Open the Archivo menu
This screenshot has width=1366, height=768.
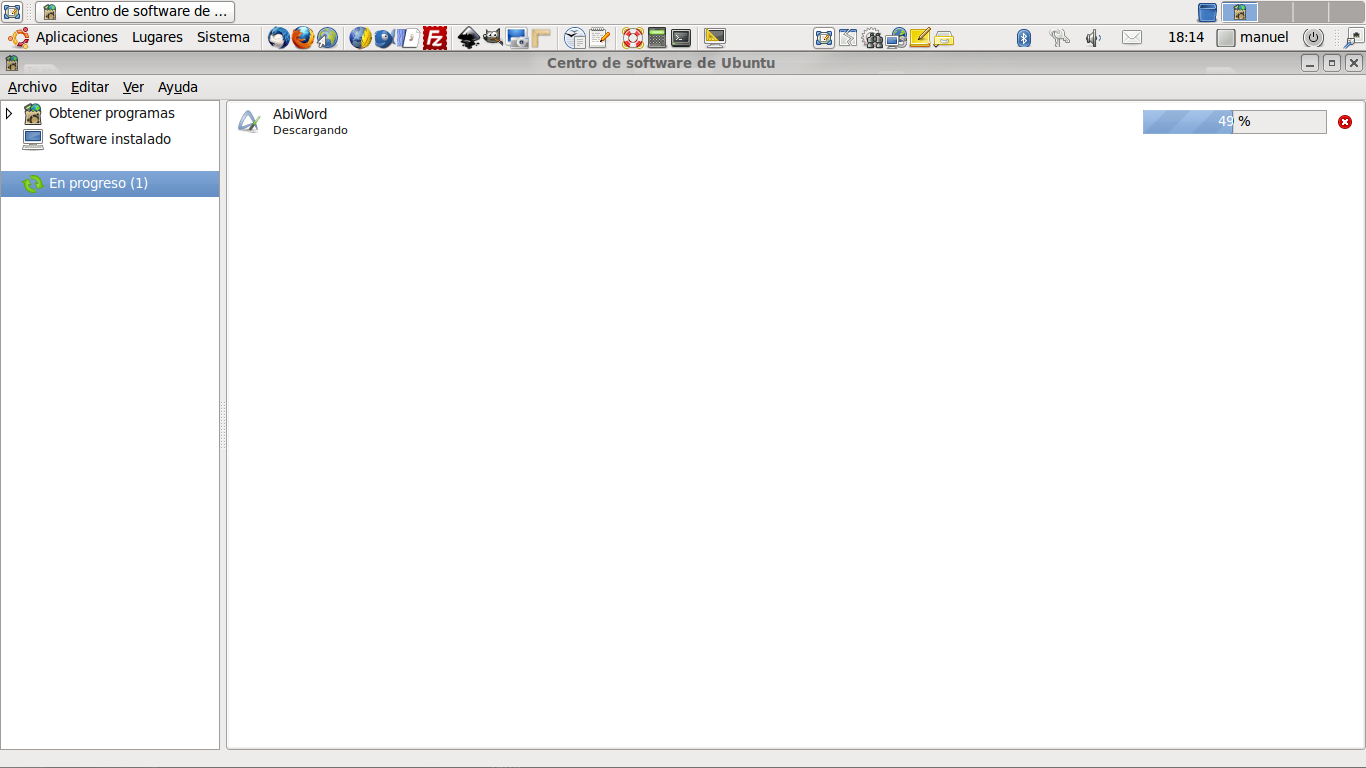32,87
